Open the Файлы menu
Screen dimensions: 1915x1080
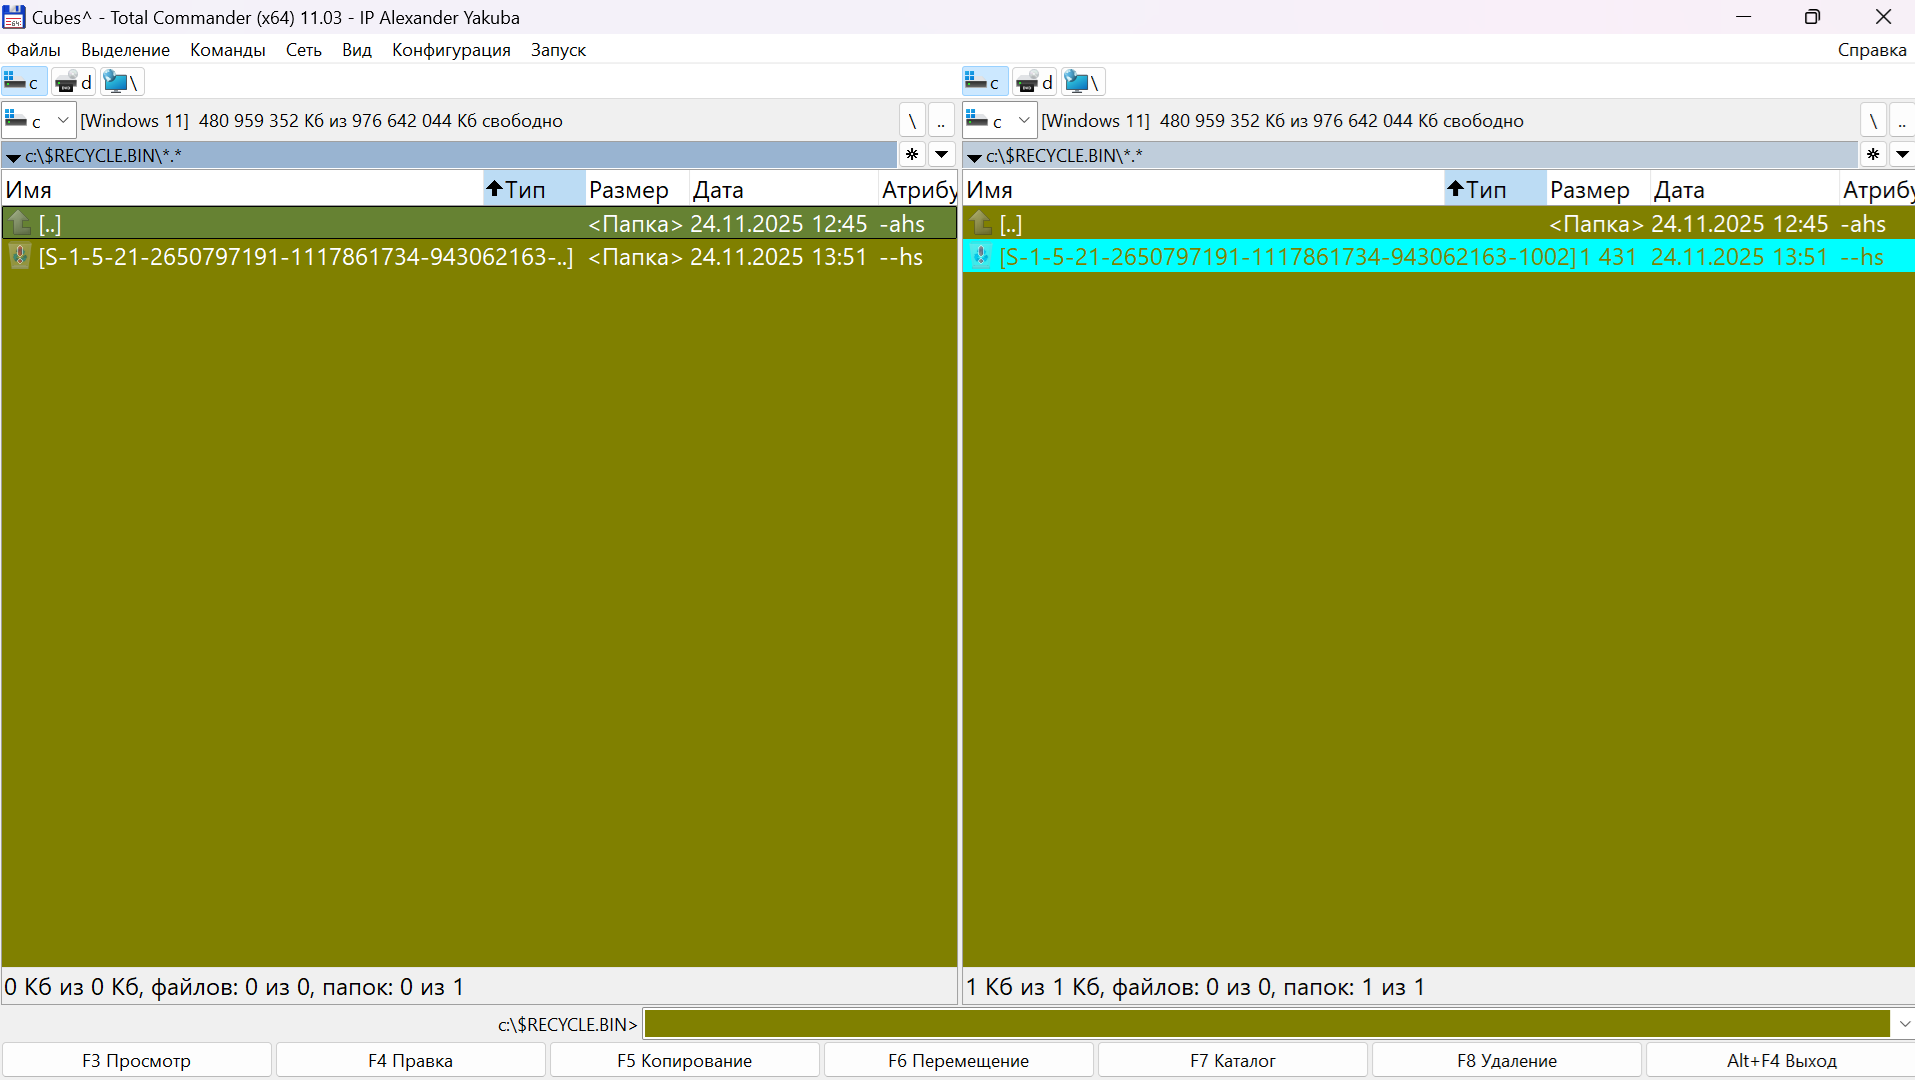tap(34, 50)
